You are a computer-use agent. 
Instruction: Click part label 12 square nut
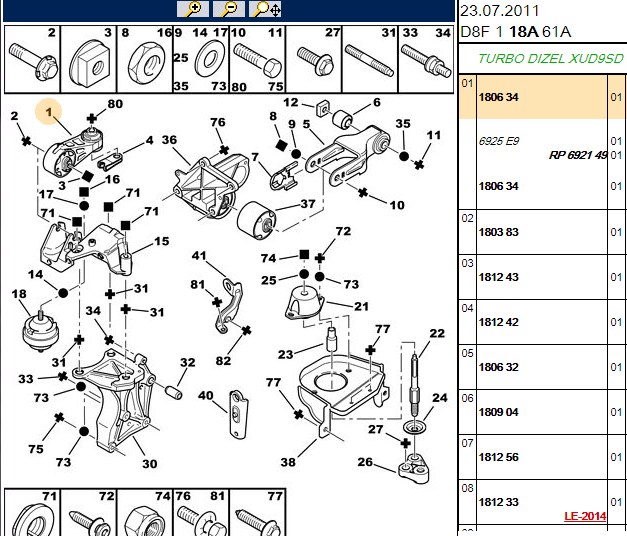tap(291, 102)
